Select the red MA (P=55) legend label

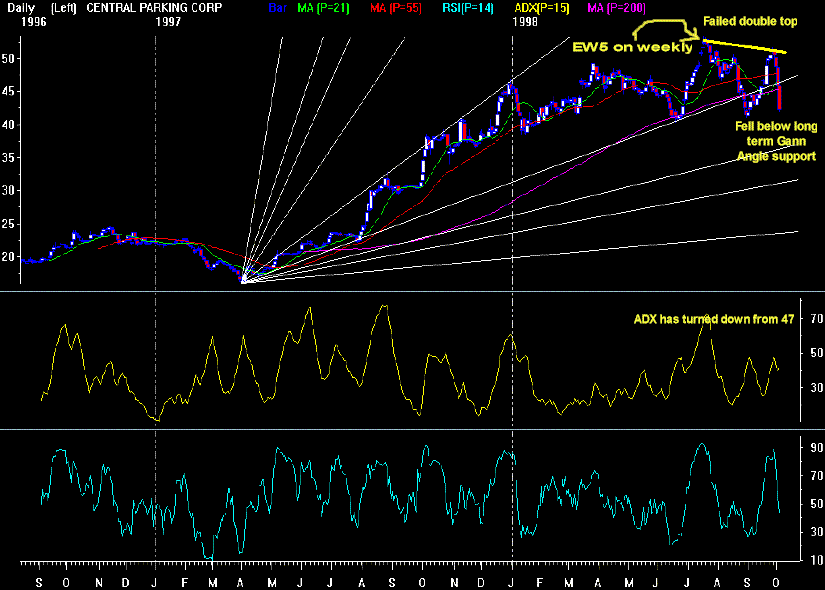pos(396,8)
